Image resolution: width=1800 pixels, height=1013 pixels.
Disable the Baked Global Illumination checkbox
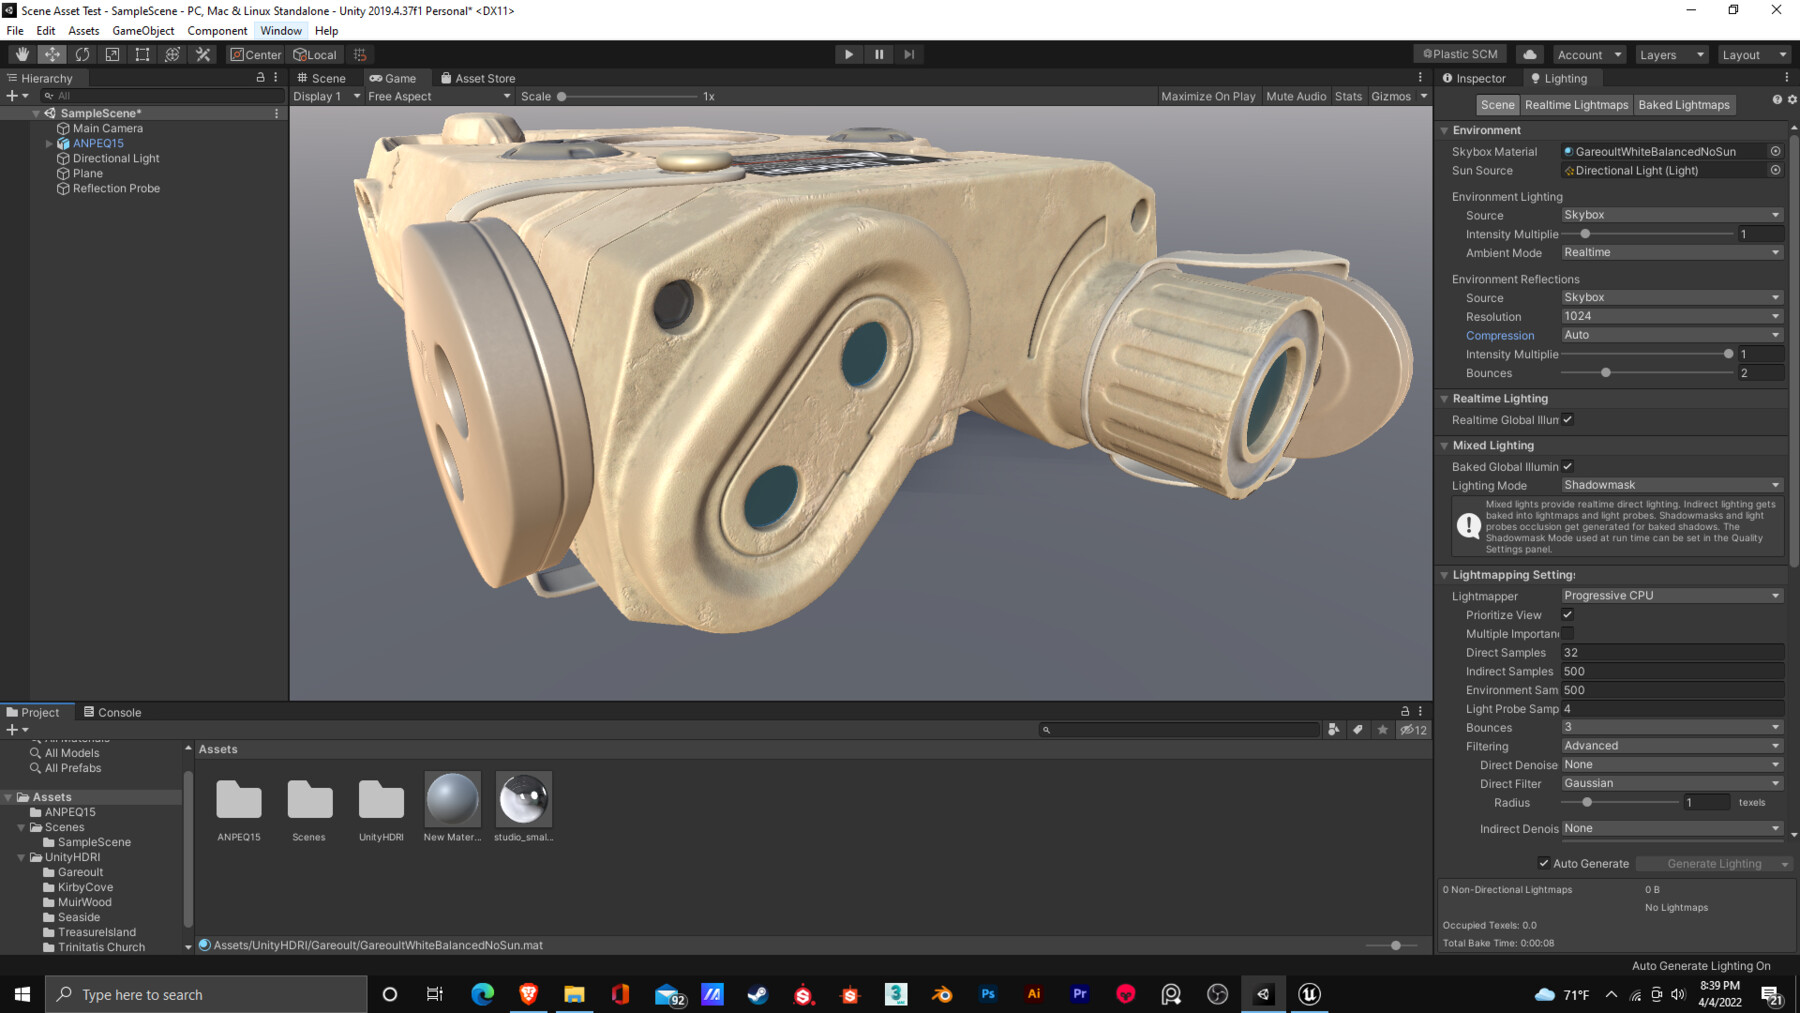[x=1567, y=466]
